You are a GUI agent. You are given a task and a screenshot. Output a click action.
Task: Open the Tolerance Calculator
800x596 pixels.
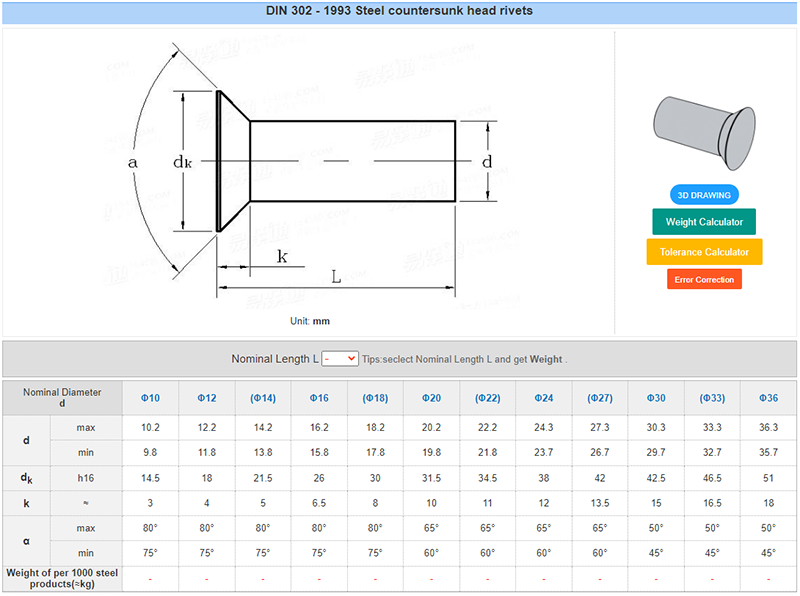tap(704, 252)
